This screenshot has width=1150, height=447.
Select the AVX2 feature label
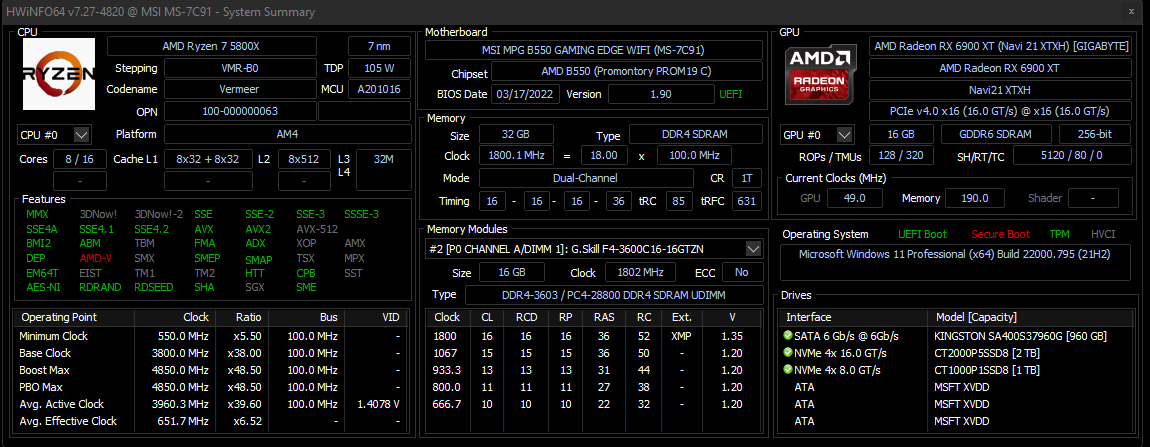(x=258, y=229)
